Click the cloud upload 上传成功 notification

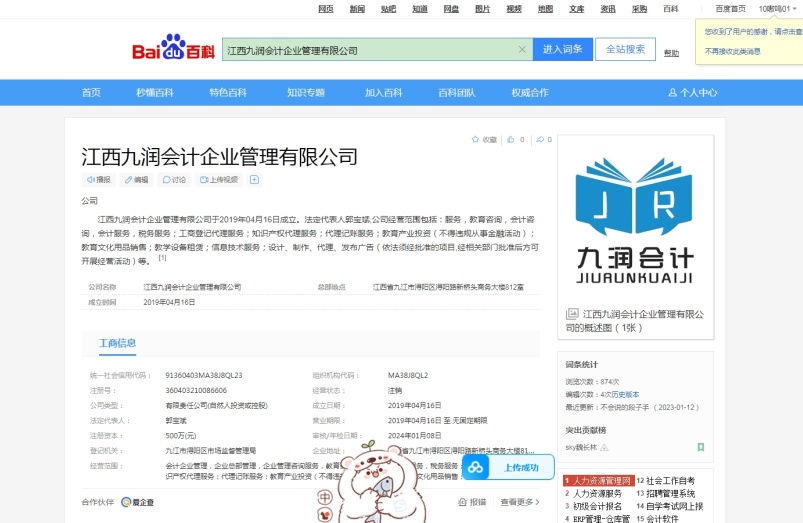tap(508, 467)
